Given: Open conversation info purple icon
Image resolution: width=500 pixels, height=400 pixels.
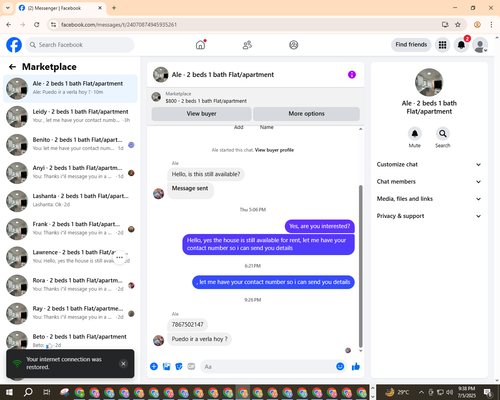Looking at the screenshot, I should (x=352, y=75).
